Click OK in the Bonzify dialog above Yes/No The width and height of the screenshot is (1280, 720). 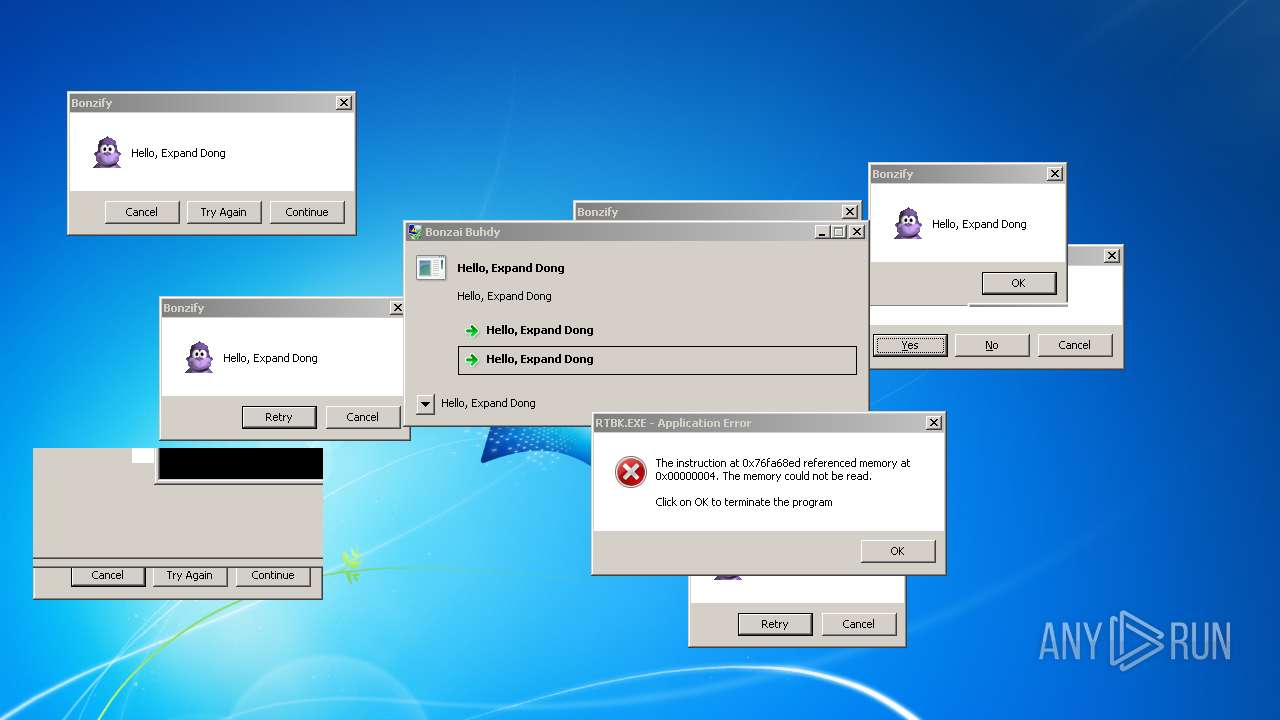[1018, 283]
